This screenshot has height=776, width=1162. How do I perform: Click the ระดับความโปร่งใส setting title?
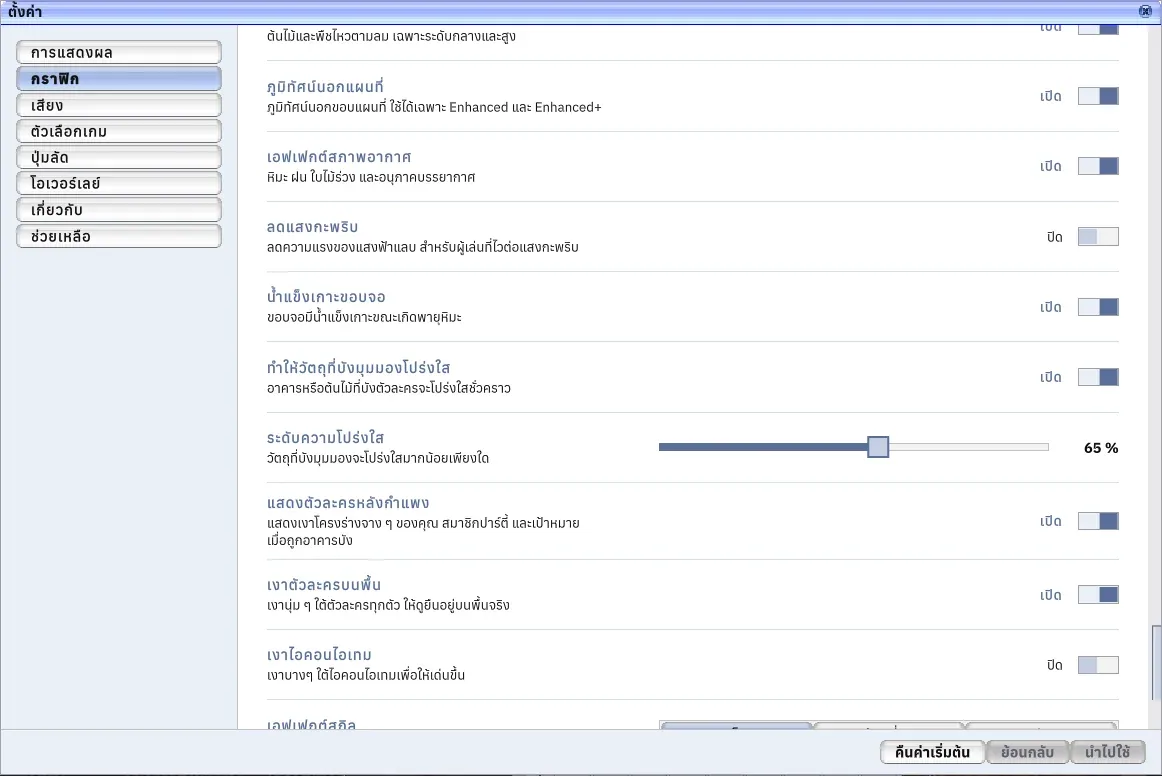[325, 437]
